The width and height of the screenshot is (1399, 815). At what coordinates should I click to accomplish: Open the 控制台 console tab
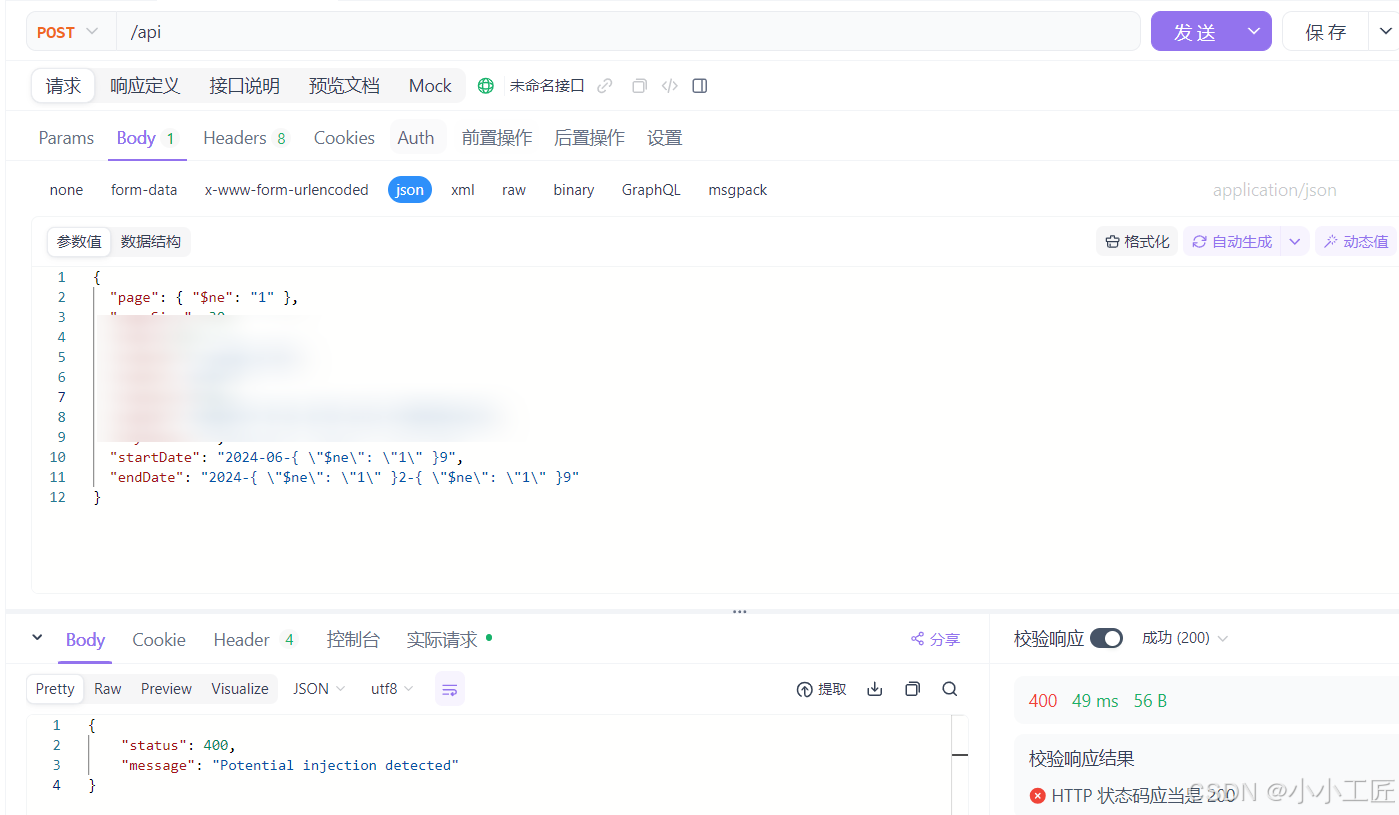353,640
